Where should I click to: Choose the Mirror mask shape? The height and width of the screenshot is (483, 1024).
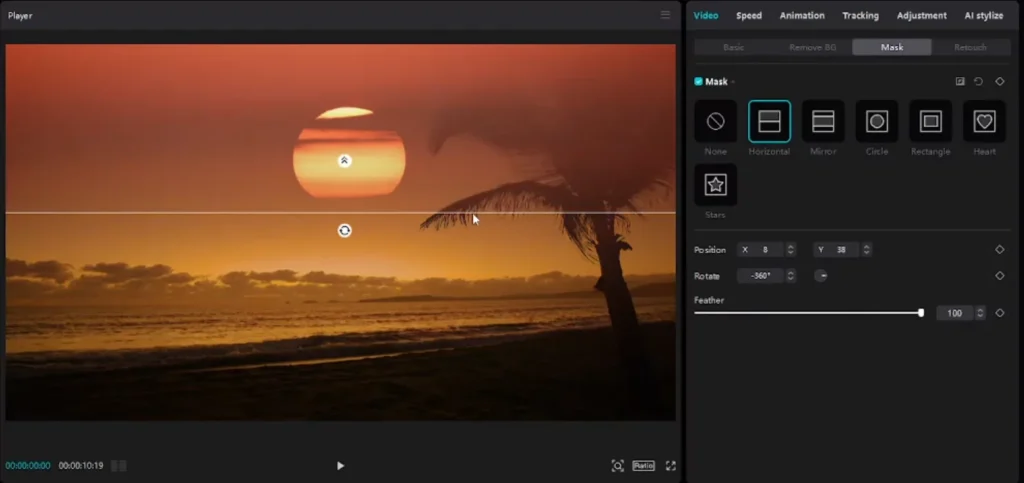(x=823, y=121)
